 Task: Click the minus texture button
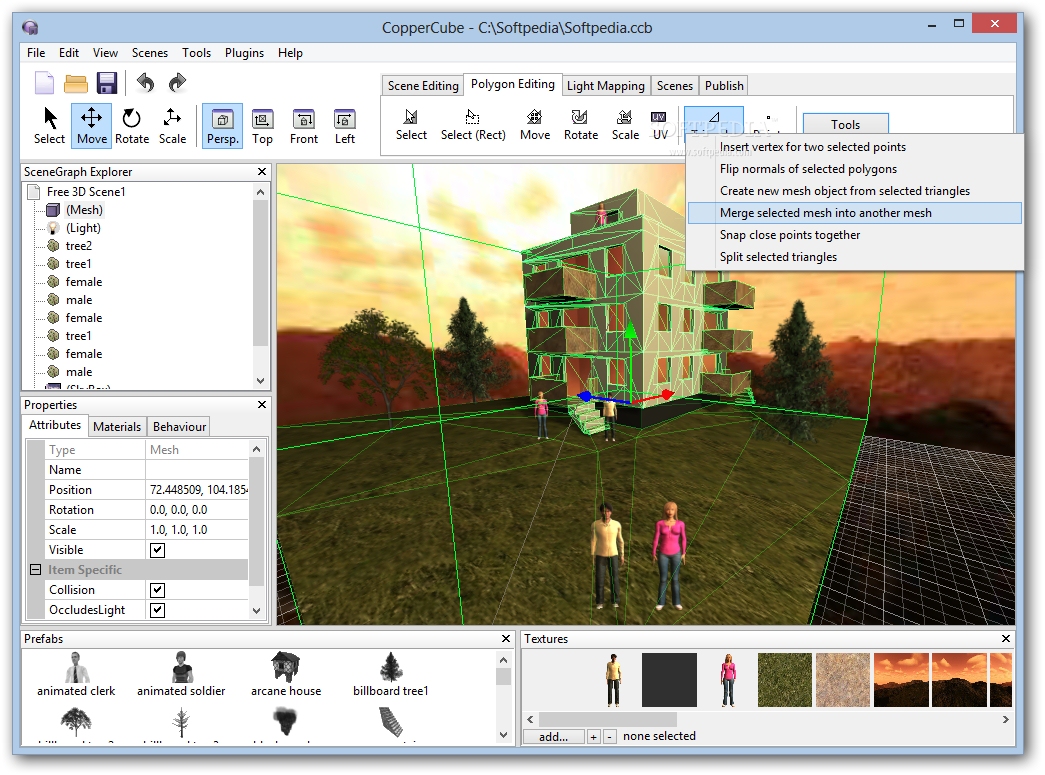point(609,736)
